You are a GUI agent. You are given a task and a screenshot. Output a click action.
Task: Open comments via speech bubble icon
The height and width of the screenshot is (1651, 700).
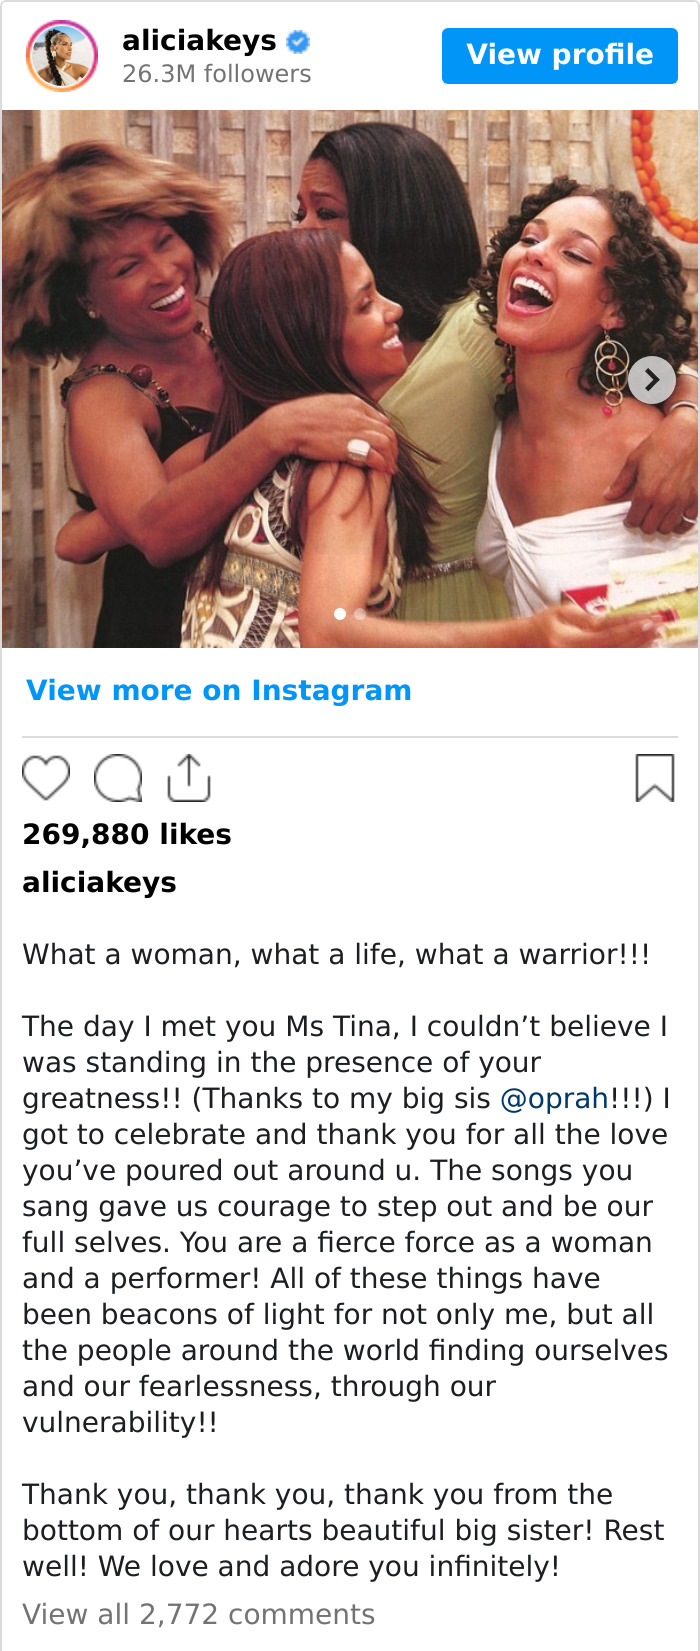[118, 778]
